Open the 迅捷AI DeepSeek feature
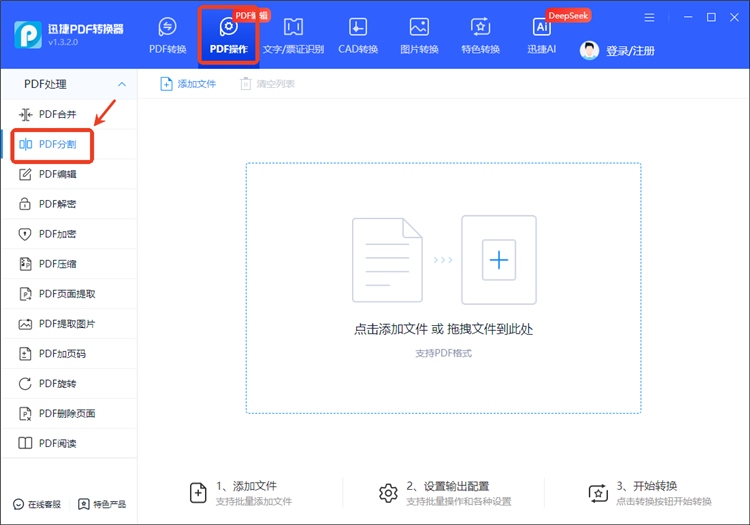 542,35
